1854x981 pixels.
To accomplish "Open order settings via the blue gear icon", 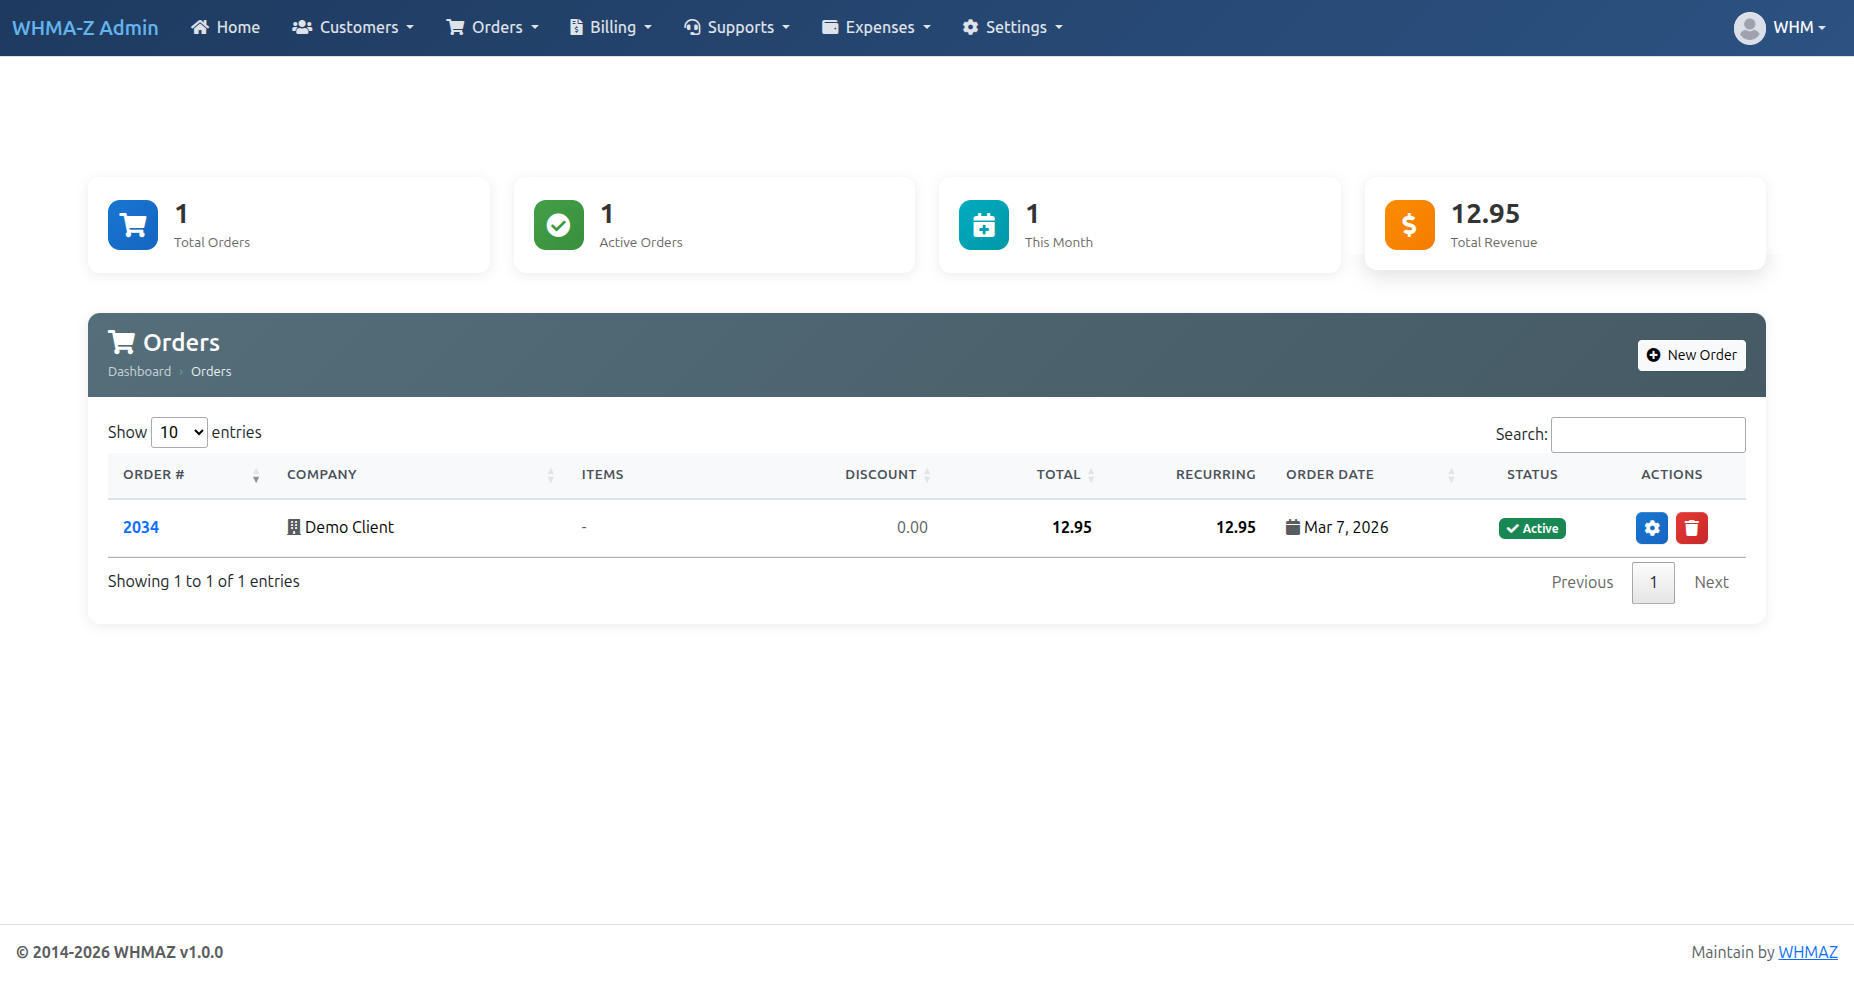I will point(1651,528).
